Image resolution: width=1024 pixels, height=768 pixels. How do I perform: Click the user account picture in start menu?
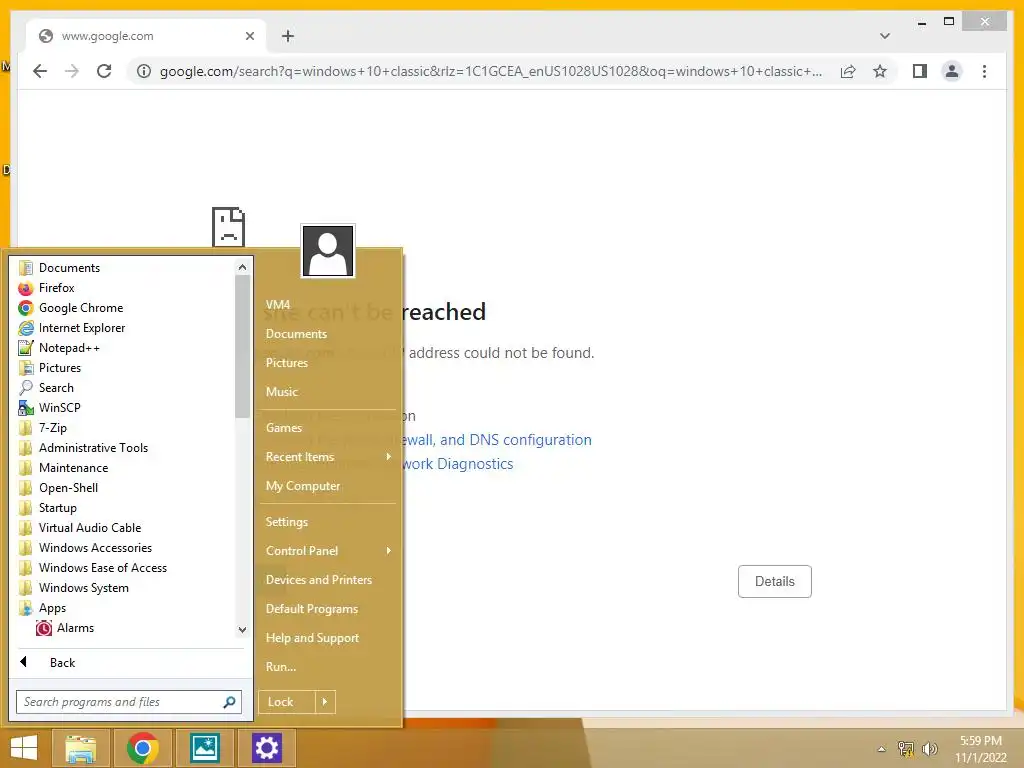328,251
